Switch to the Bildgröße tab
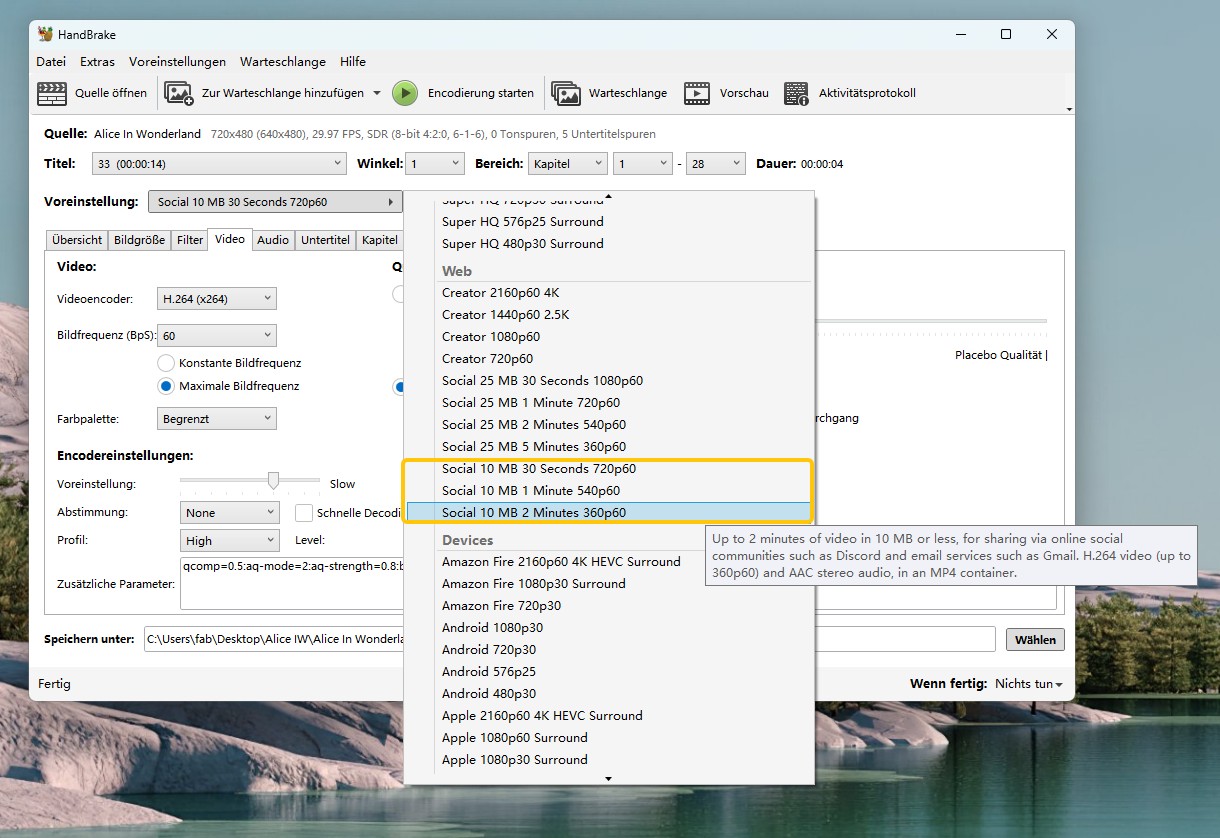This screenshot has height=838, width=1220. pos(139,240)
